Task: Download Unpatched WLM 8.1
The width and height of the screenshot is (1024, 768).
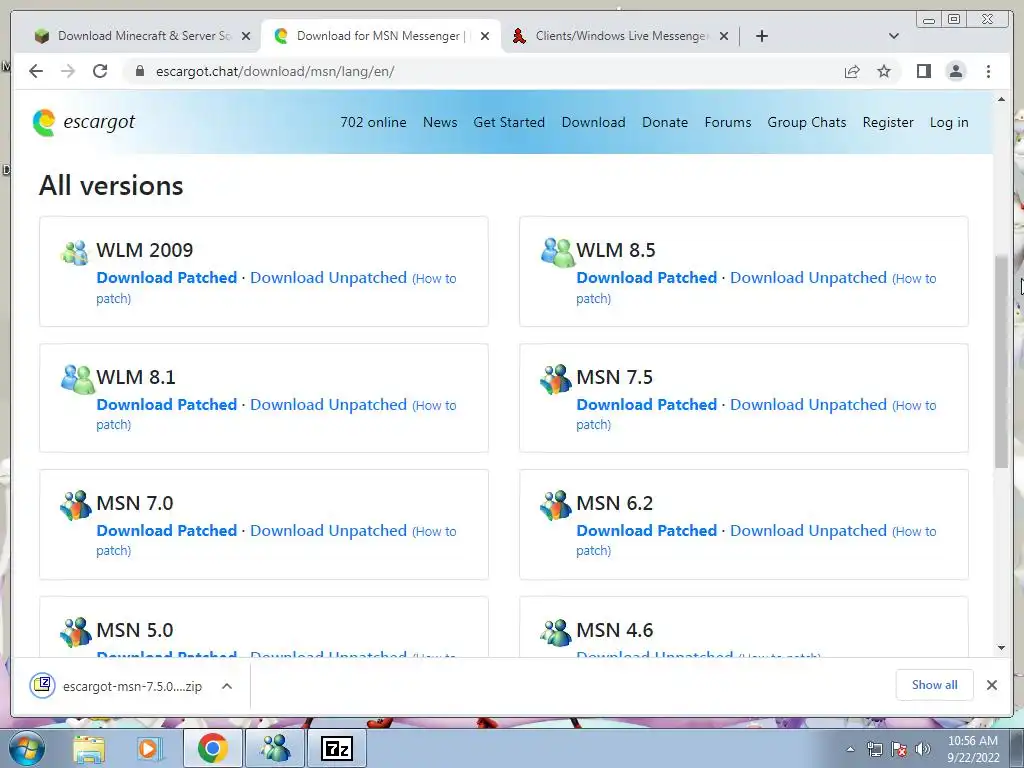Action: point(328,404)
